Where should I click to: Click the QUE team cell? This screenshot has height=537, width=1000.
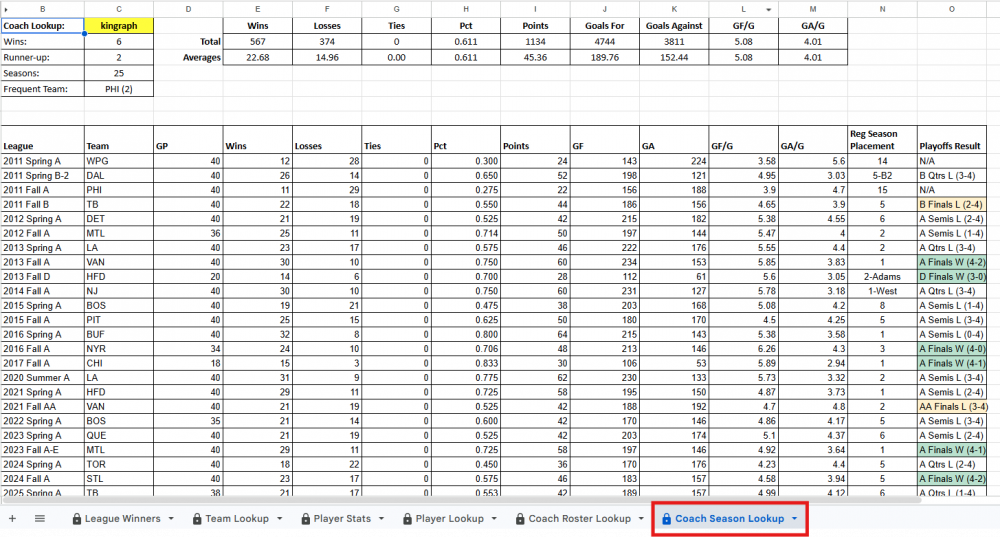pos(119,435)
